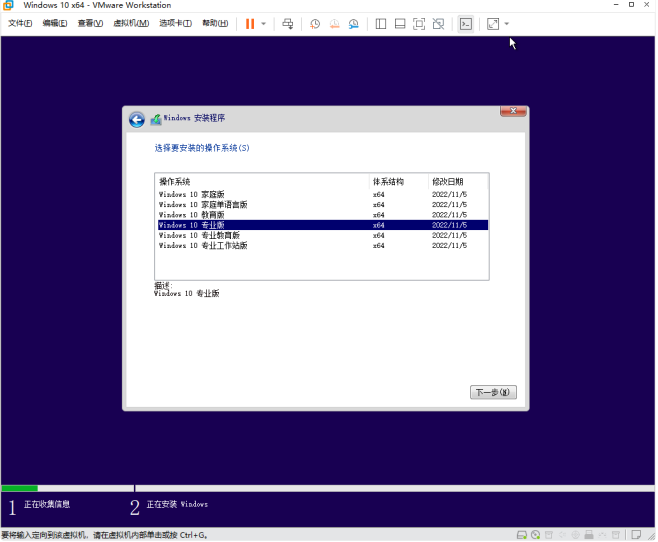This screenshot has height=542, width=658.
Task: Open the 虚拟机(M) menu
Action: tap(131, 23)
